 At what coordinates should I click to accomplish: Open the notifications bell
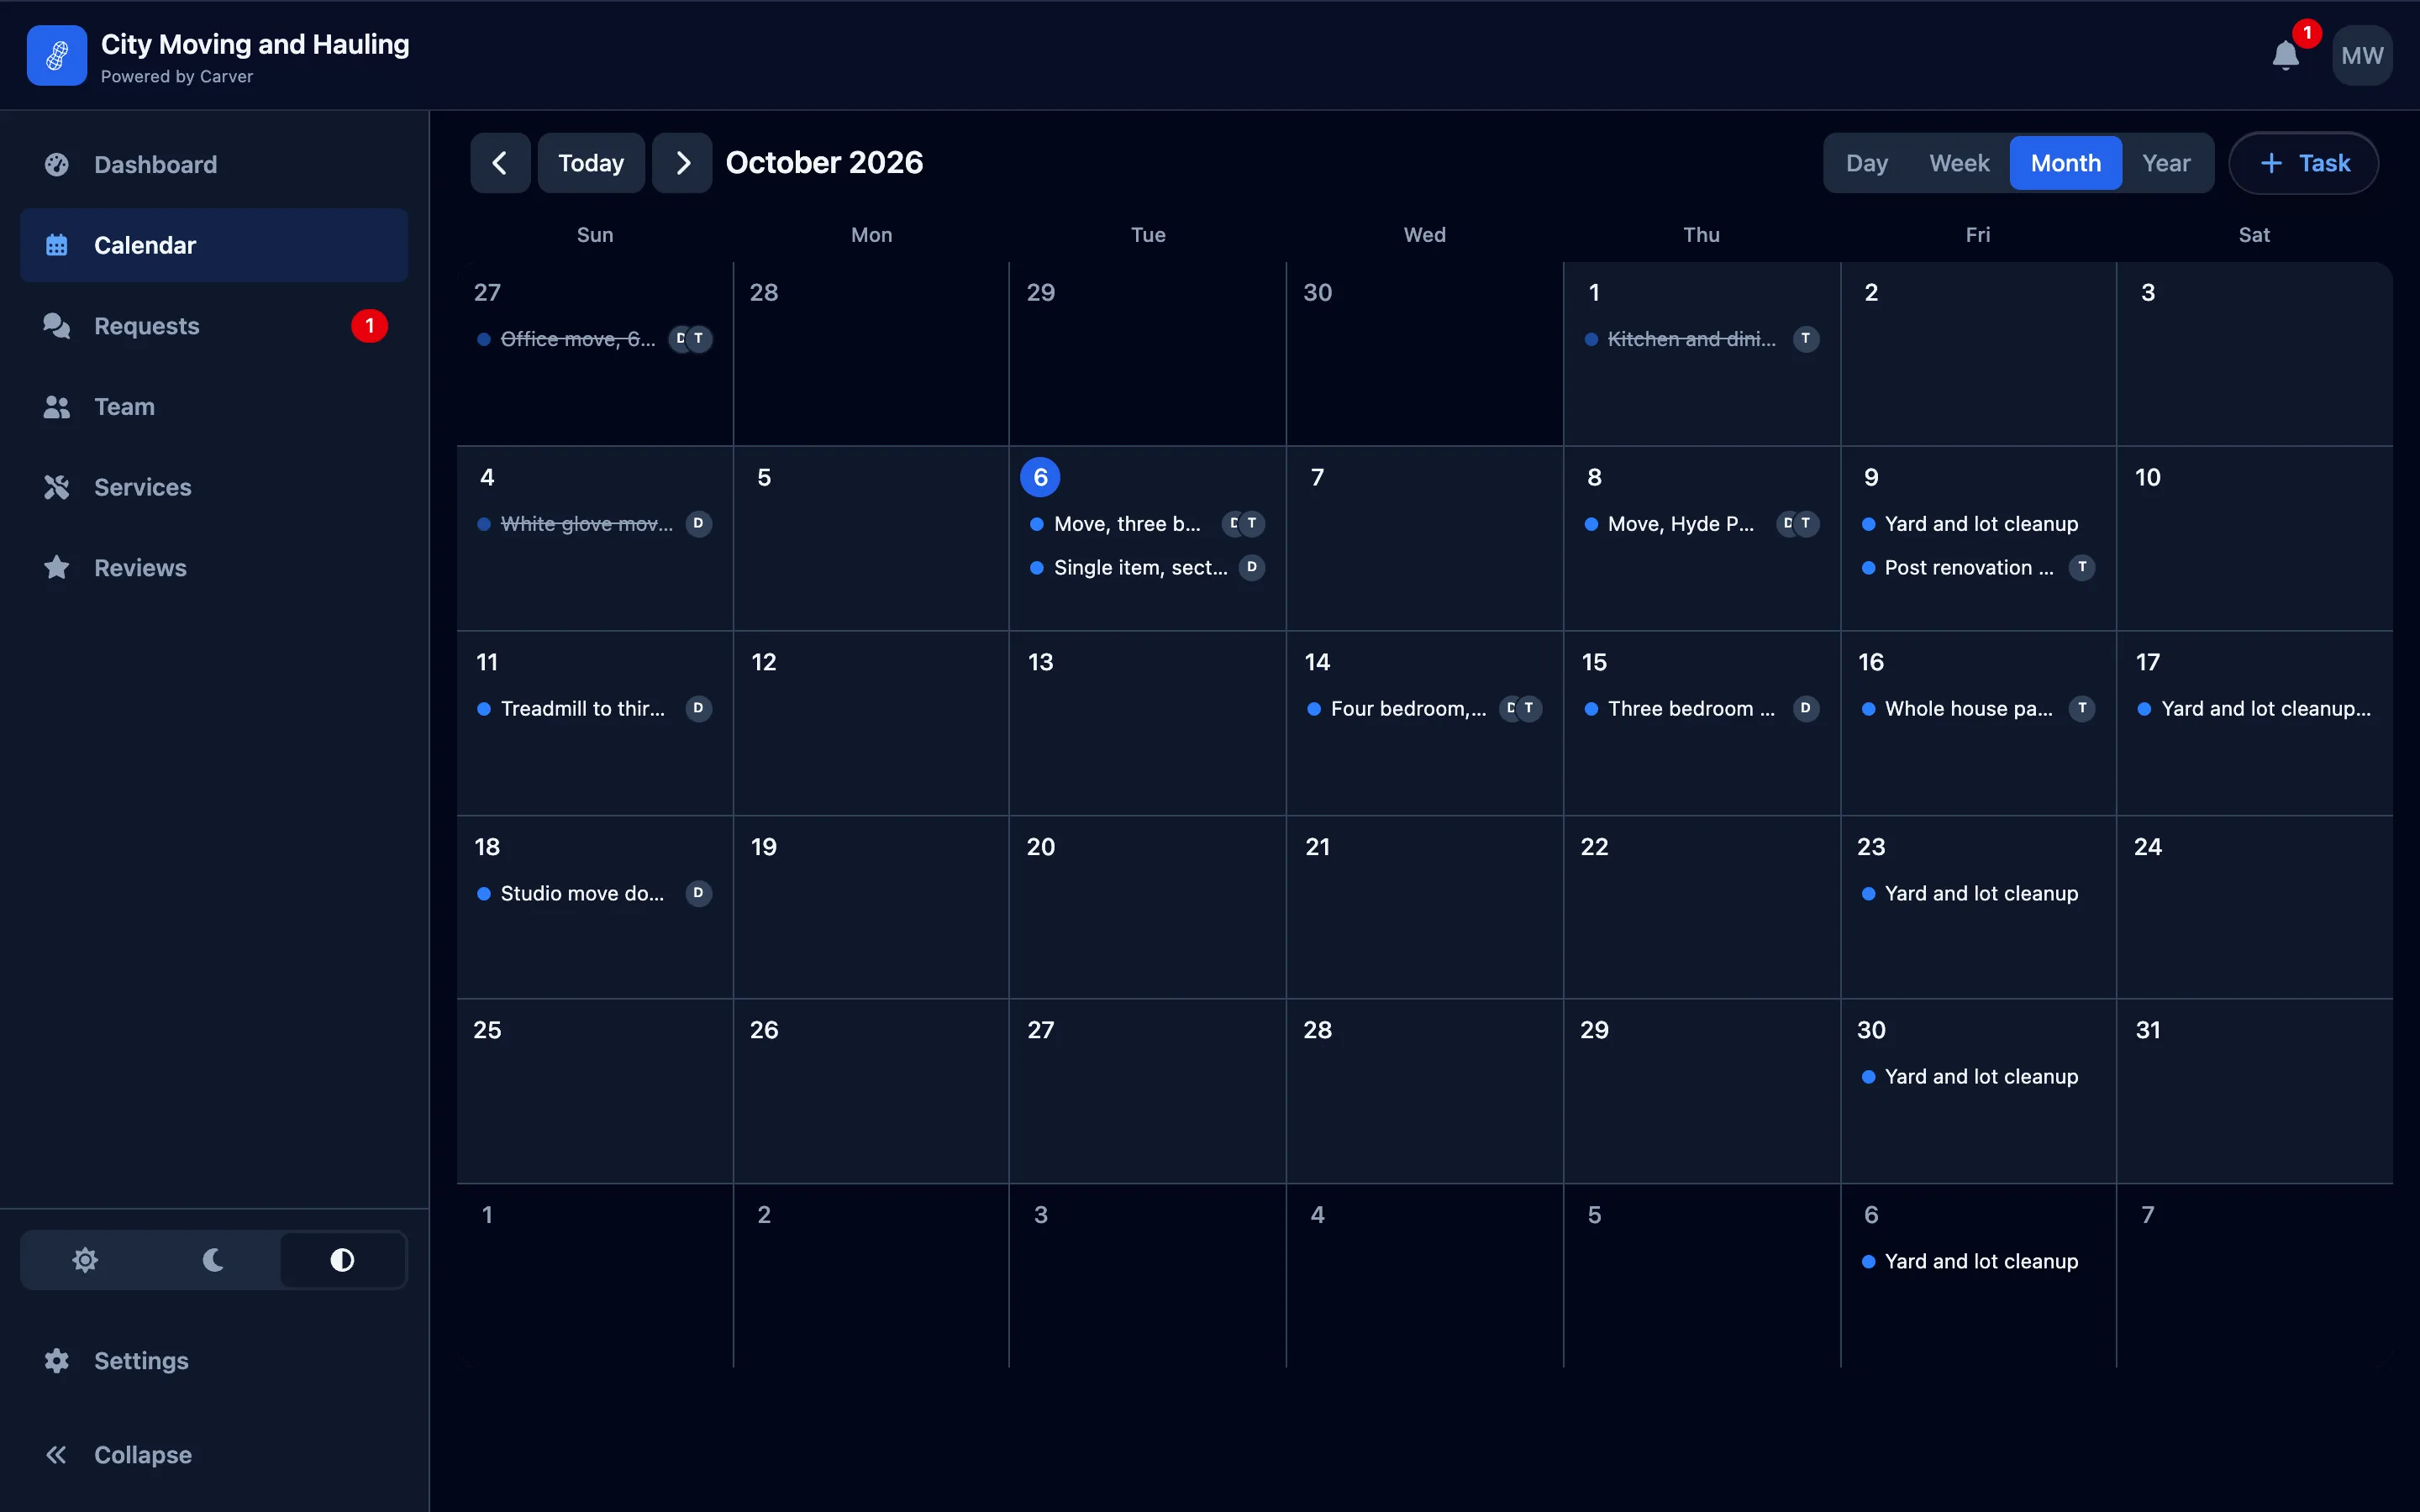2285,56
